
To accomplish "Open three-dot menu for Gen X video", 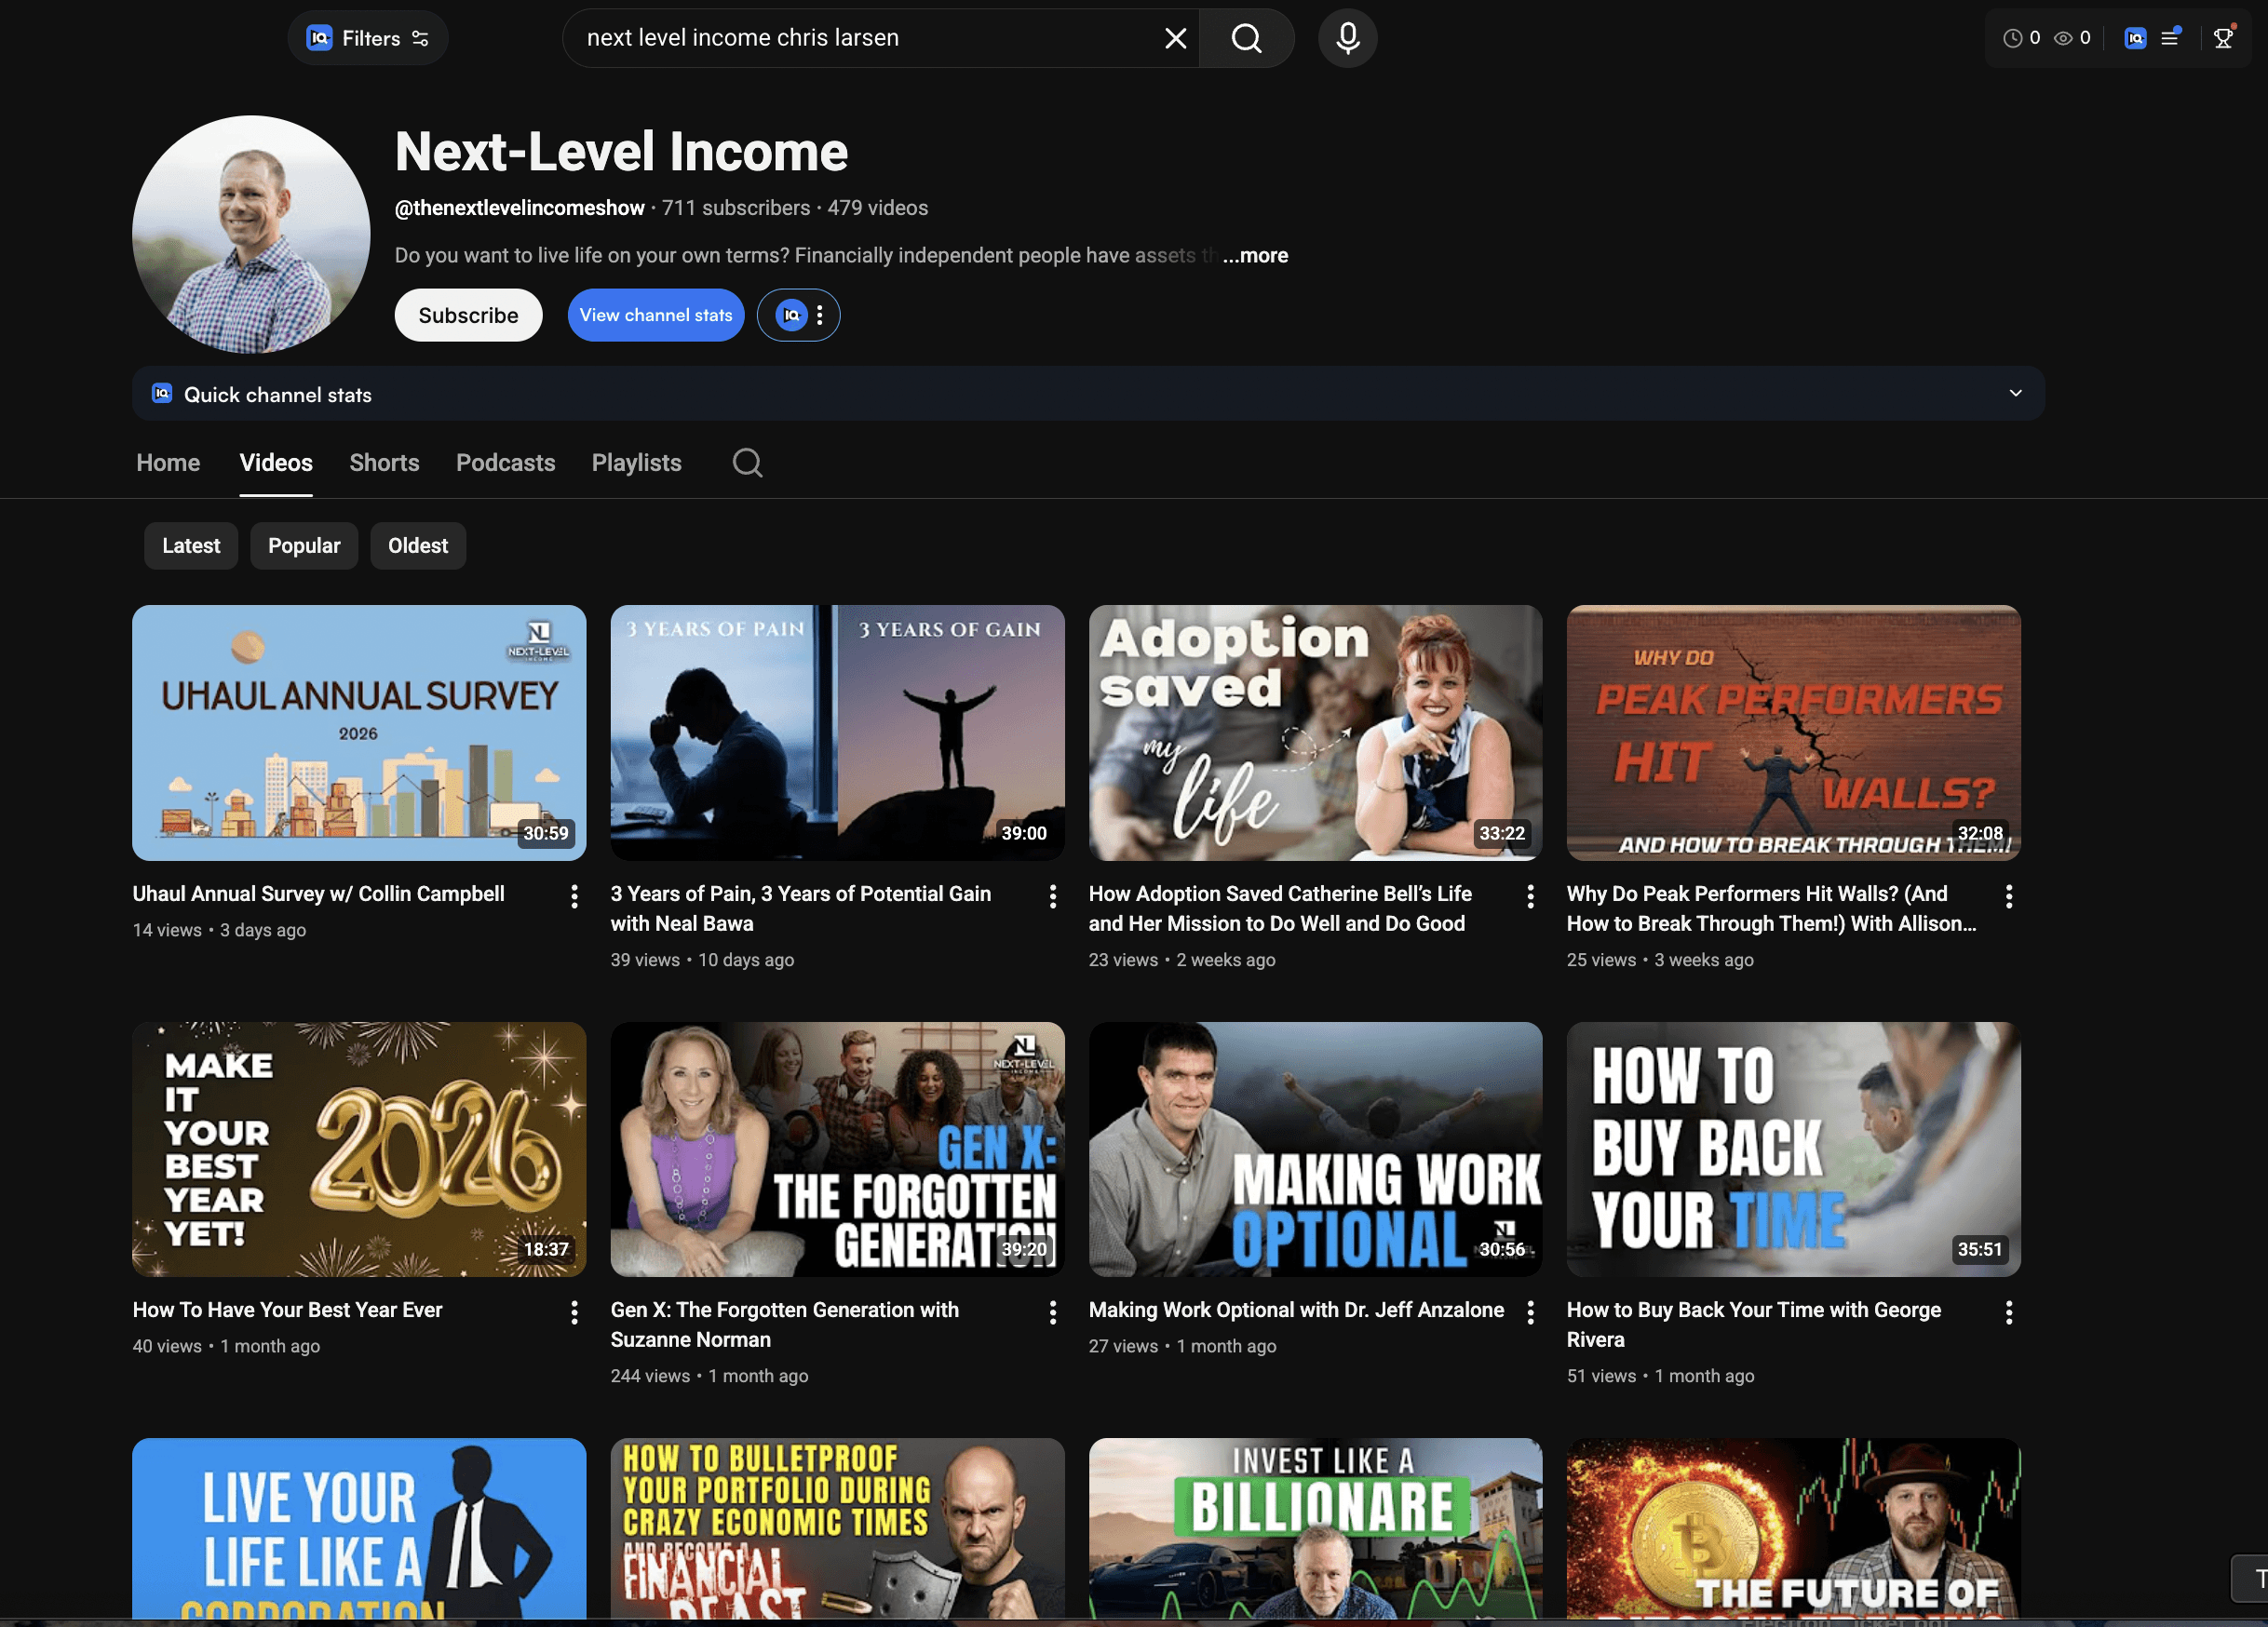I will click(1052, 1312).
